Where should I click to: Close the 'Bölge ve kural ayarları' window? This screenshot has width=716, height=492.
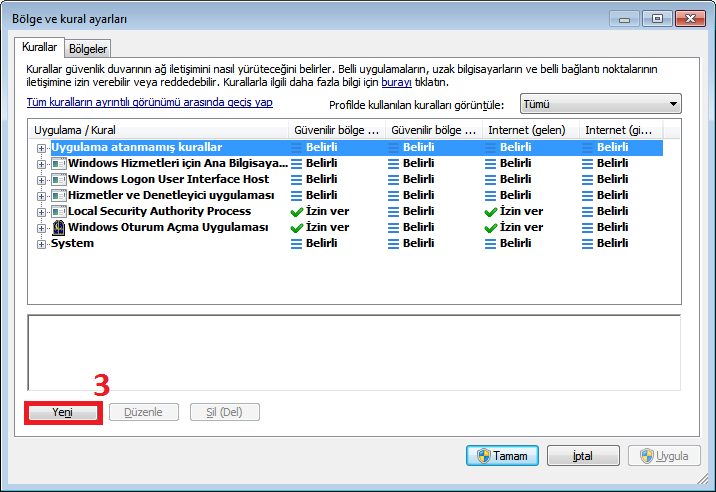pyautogui.click(x=690, y=19)
